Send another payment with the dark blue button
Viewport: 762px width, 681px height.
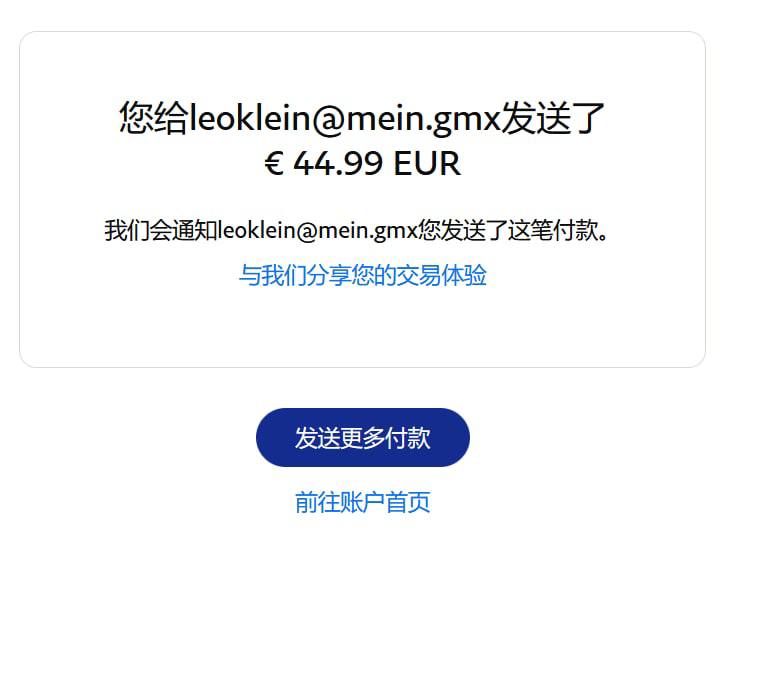coord(363,437)
